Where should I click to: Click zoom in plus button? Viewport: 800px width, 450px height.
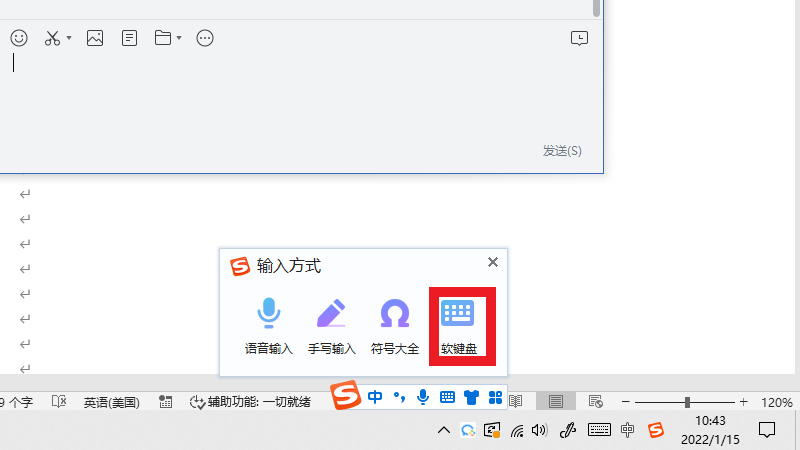(x=743, y=402)
